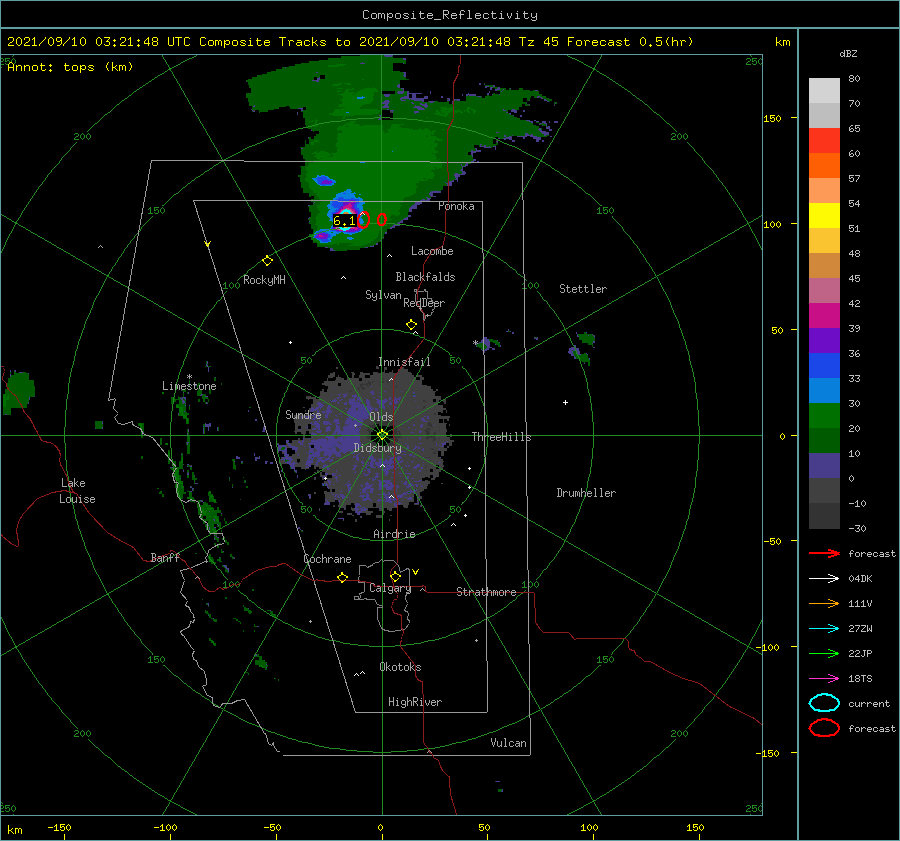The height and width of the screenshot is (841, 900).
Task: Click the yellow diamond marker below RedDeer
Action: [x=411, y=325]
